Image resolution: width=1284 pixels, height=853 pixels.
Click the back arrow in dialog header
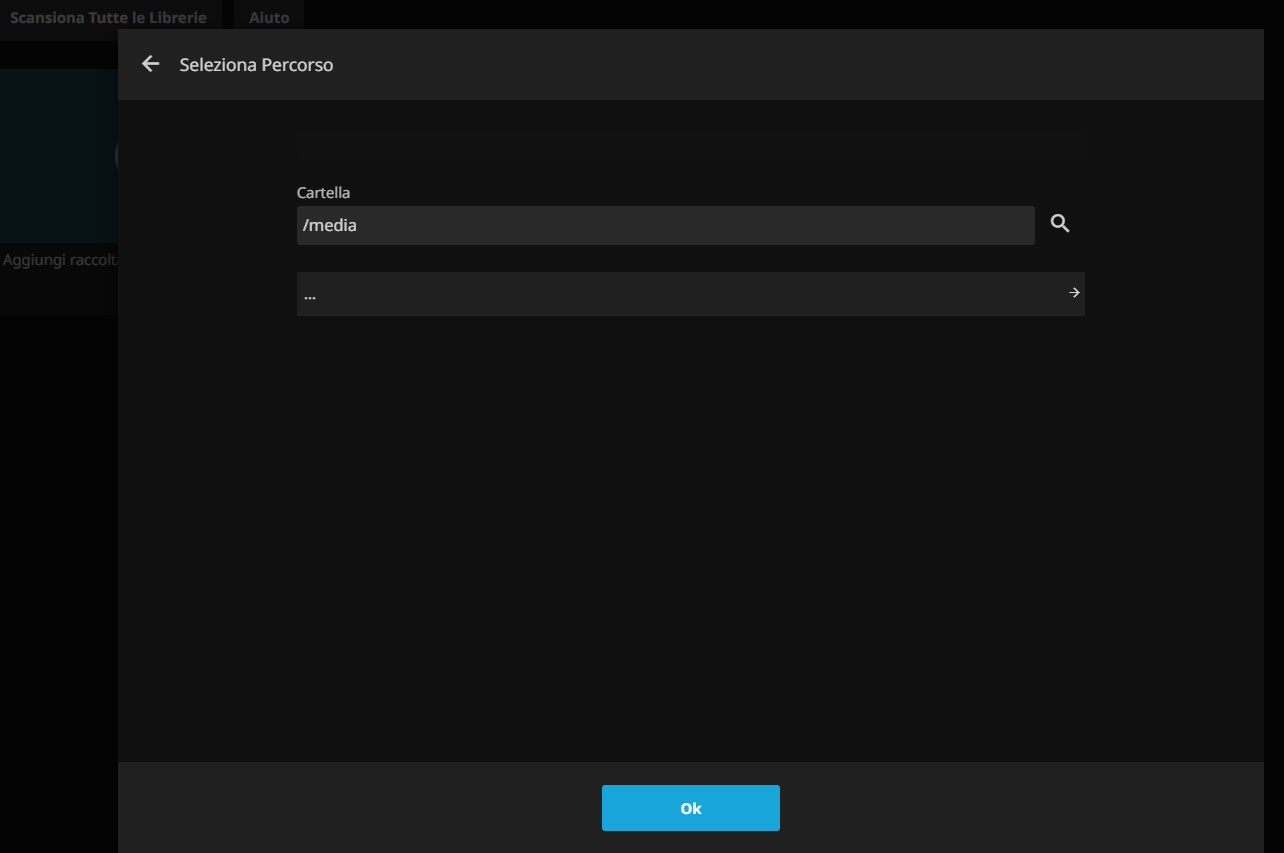pos(151,64)
